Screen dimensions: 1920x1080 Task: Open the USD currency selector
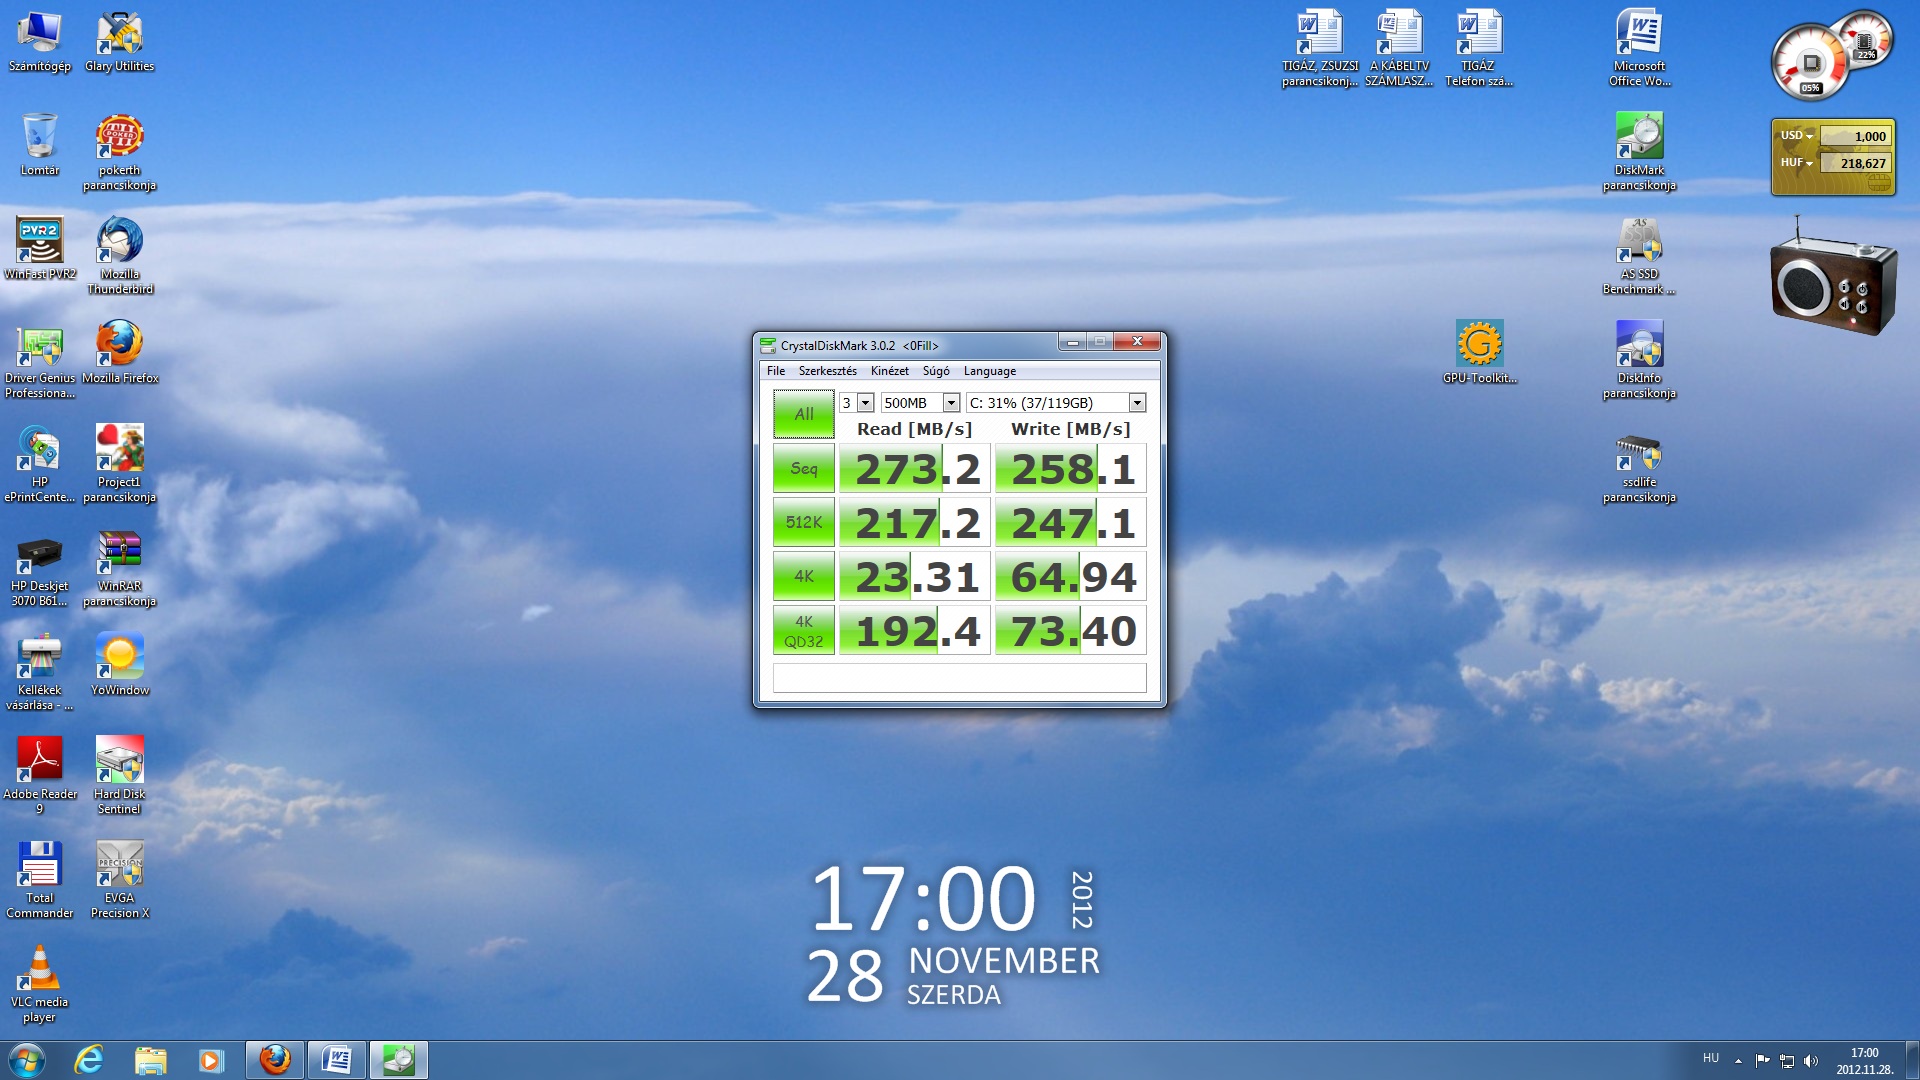click(1797, 136)
